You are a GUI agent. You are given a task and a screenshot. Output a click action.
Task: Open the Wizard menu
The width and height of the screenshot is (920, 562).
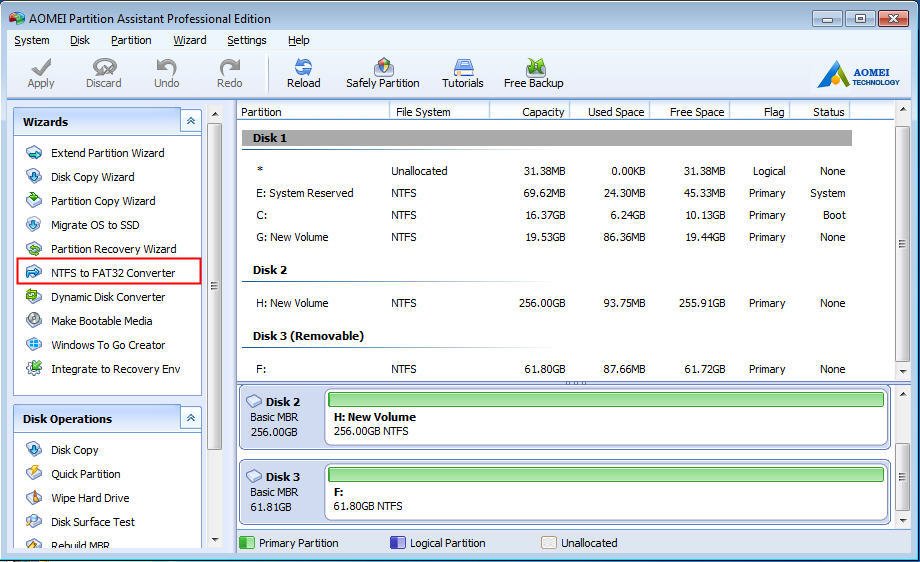point(190,40)
